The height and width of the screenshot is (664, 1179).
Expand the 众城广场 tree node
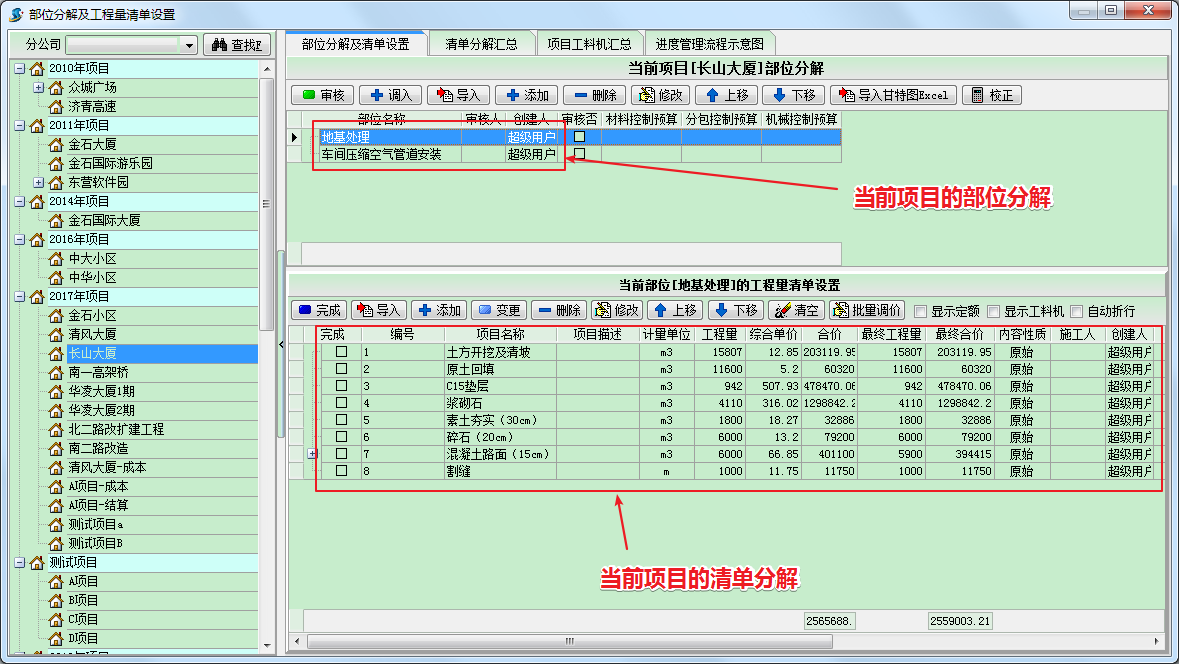pyautogui.click(x=38, y=87)
